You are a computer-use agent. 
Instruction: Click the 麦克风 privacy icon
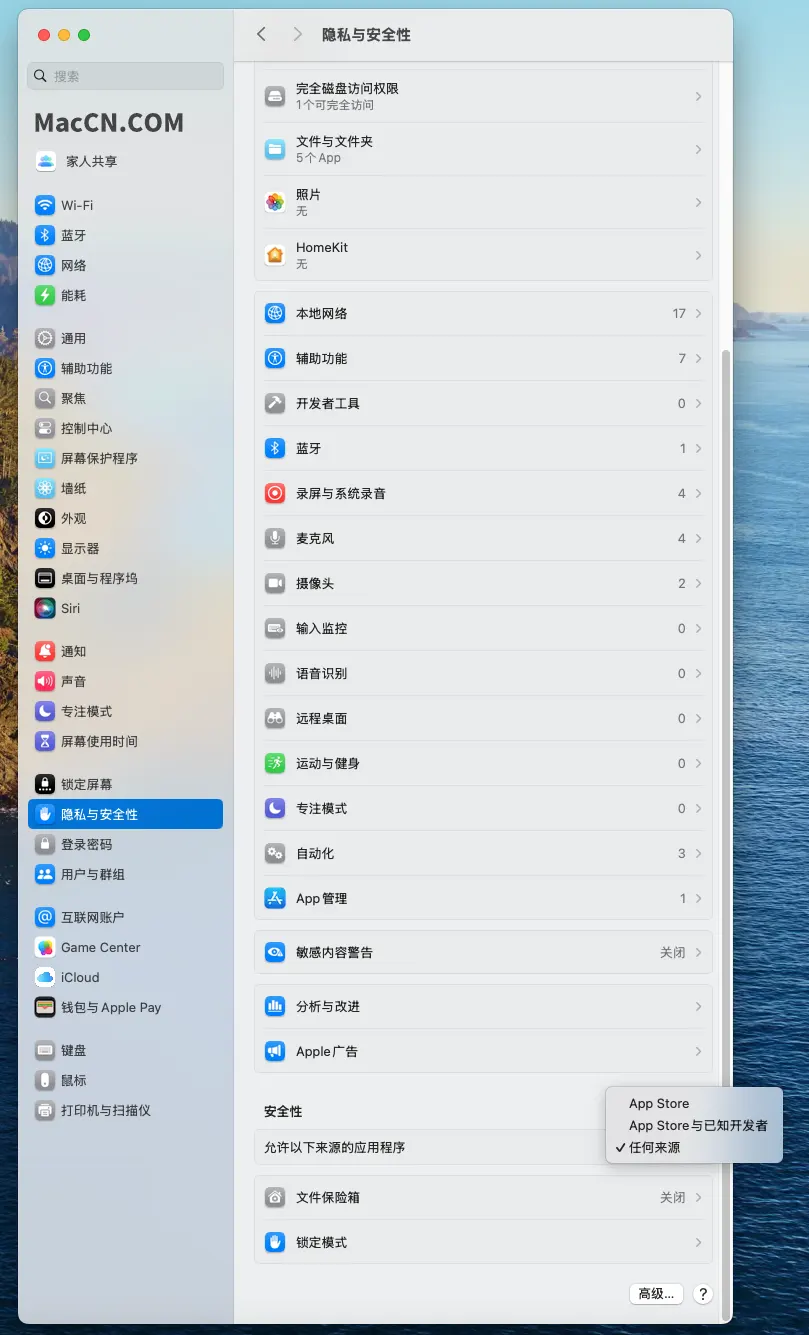pos(274,538)
